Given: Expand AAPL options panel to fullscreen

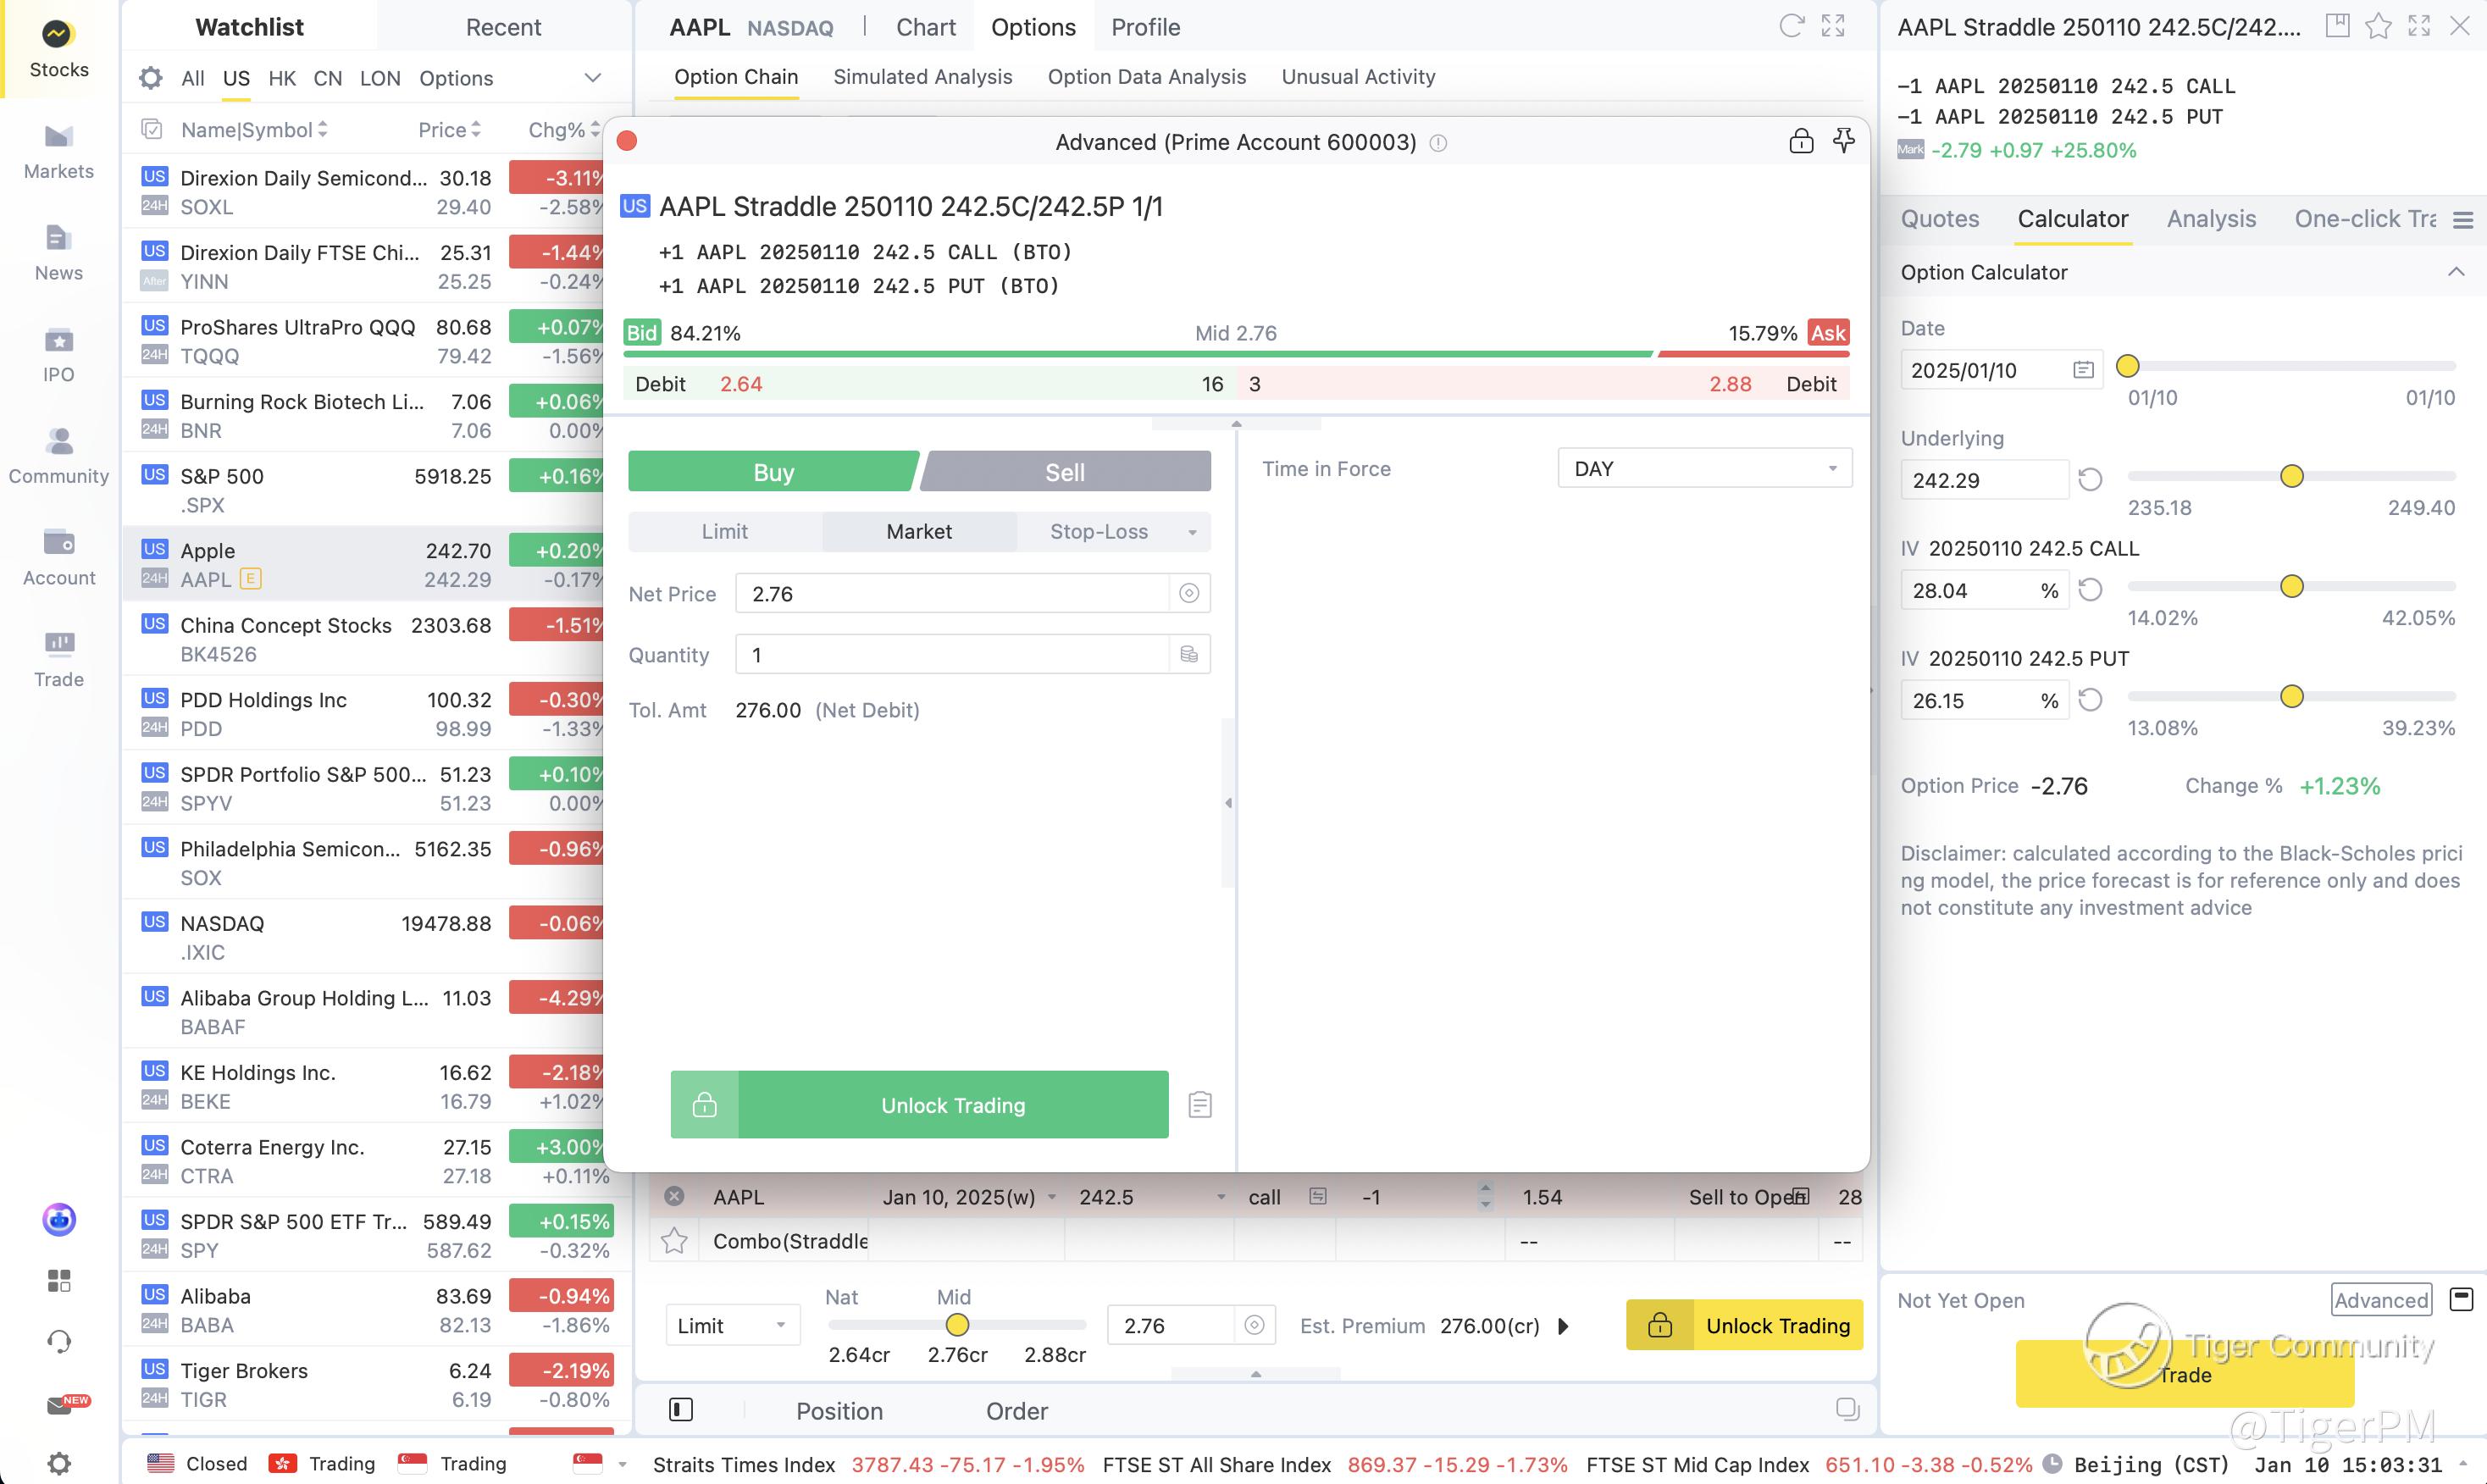Looking at the screenshot, I should 1833,26.
